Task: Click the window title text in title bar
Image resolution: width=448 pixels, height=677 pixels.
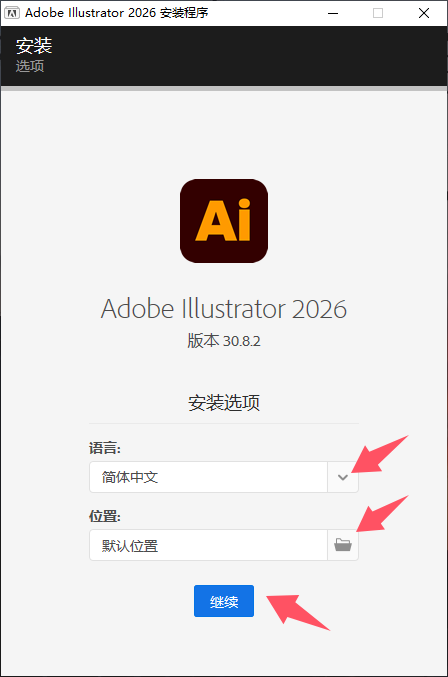Action: tap(117, 13)
